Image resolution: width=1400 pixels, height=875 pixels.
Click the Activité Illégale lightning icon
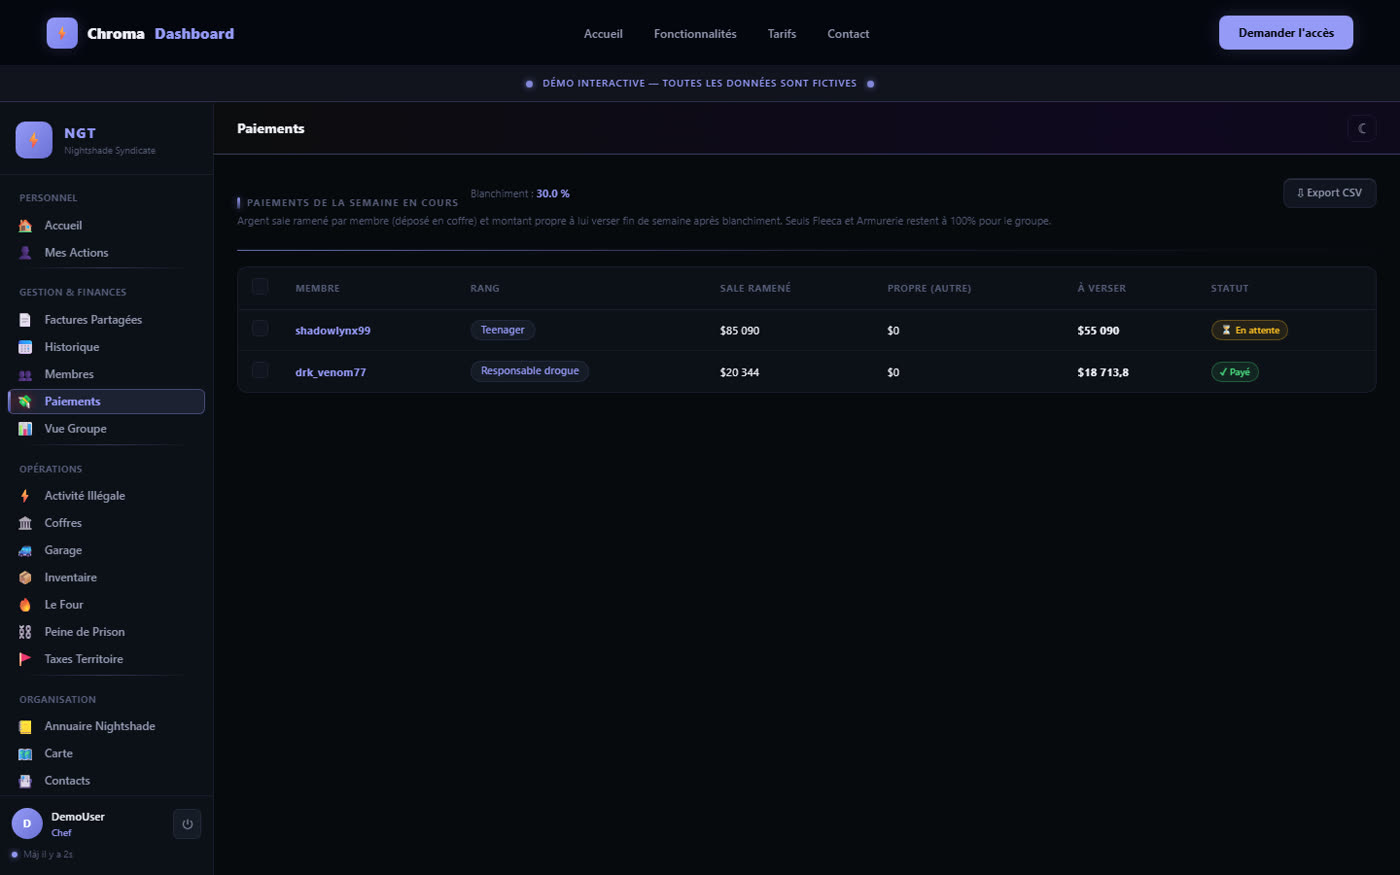(25, 496)
